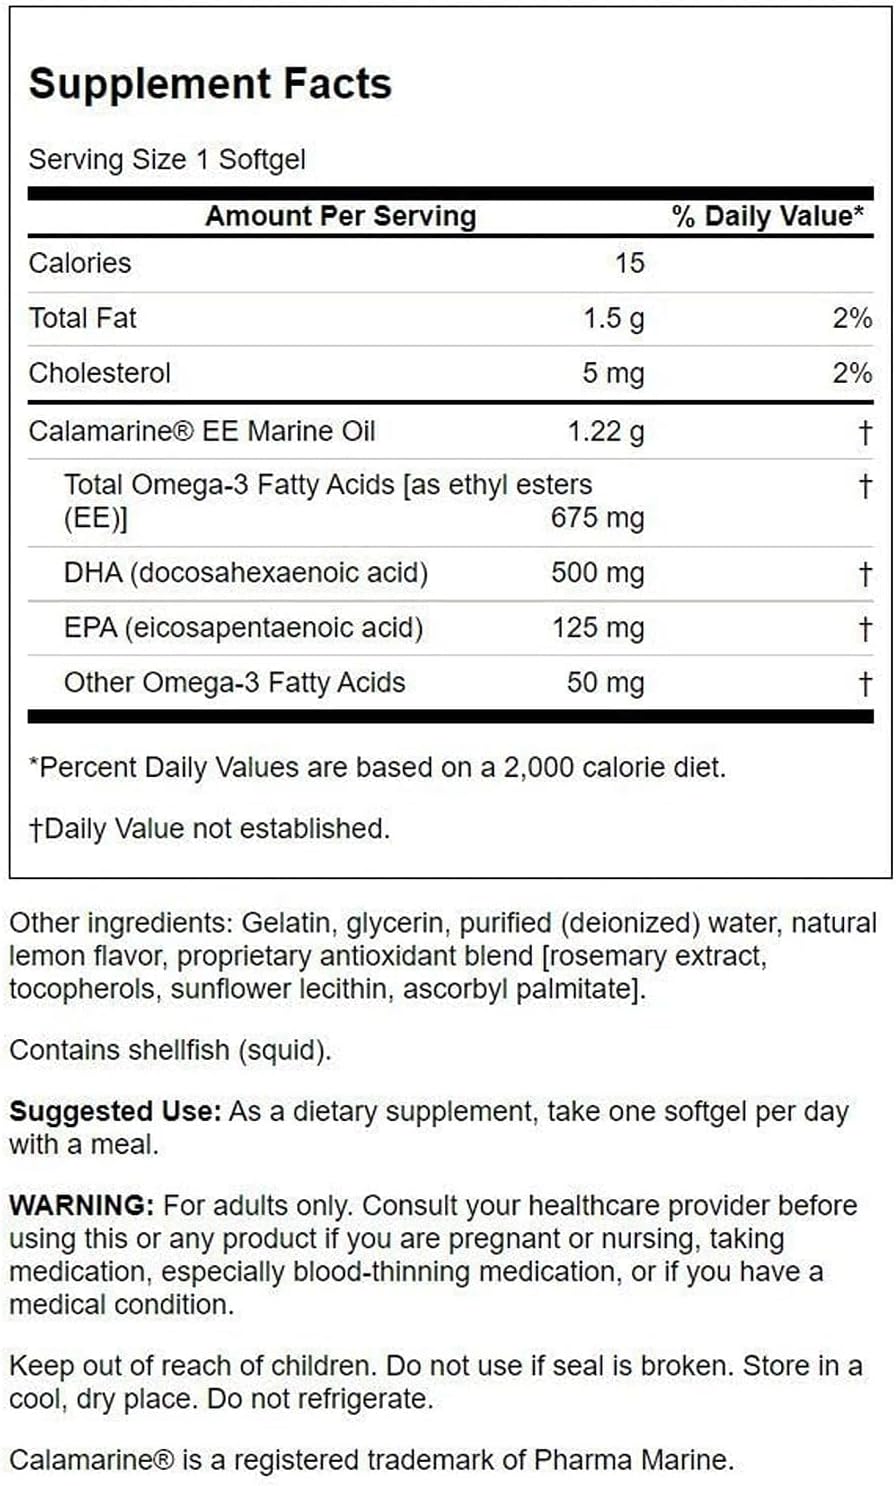
Task: Click the EPA 125 mg value
Action: (597, 628)
